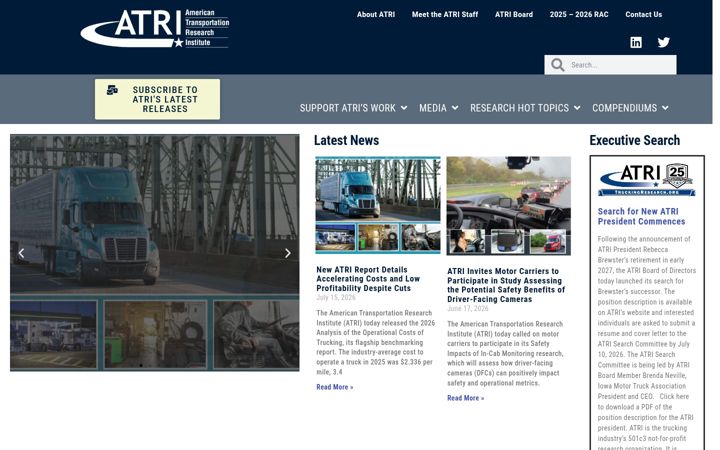Click the magnifying glass search icon
The height and width of the screenshot is (450, 720).
click(557, 65)
